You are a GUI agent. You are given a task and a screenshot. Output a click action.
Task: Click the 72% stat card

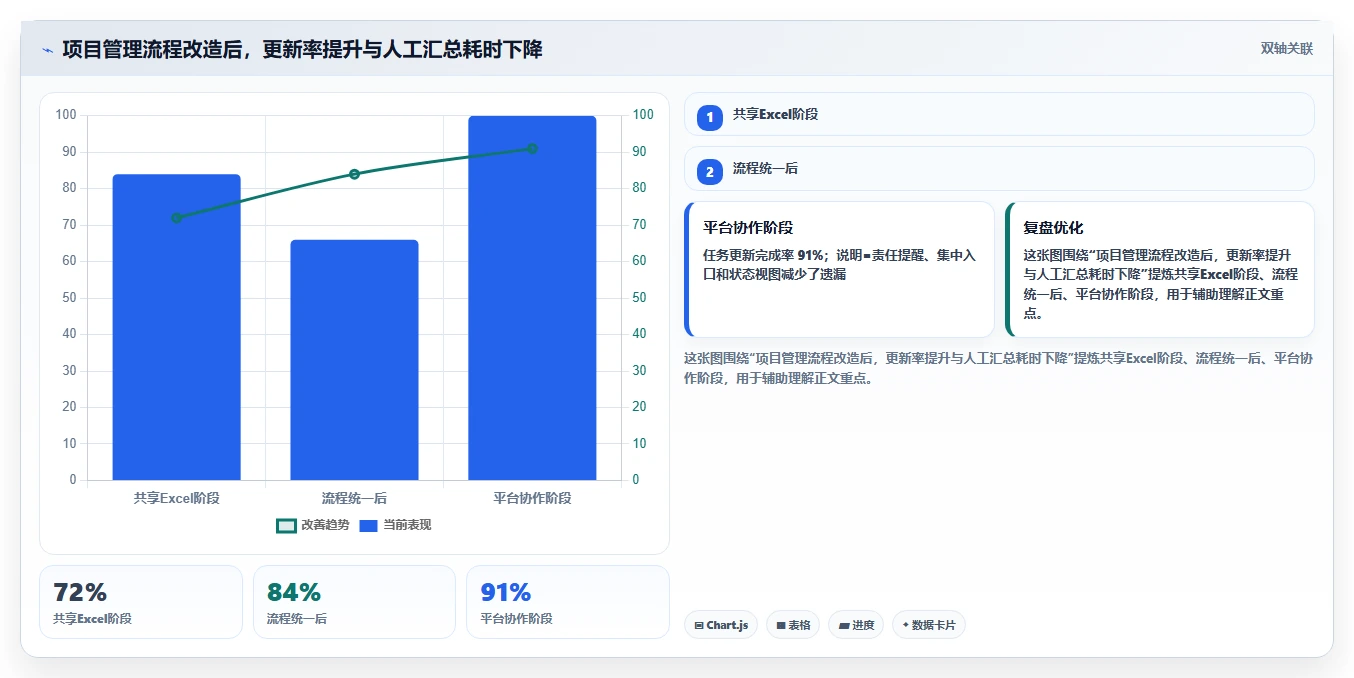coord(141,602)
